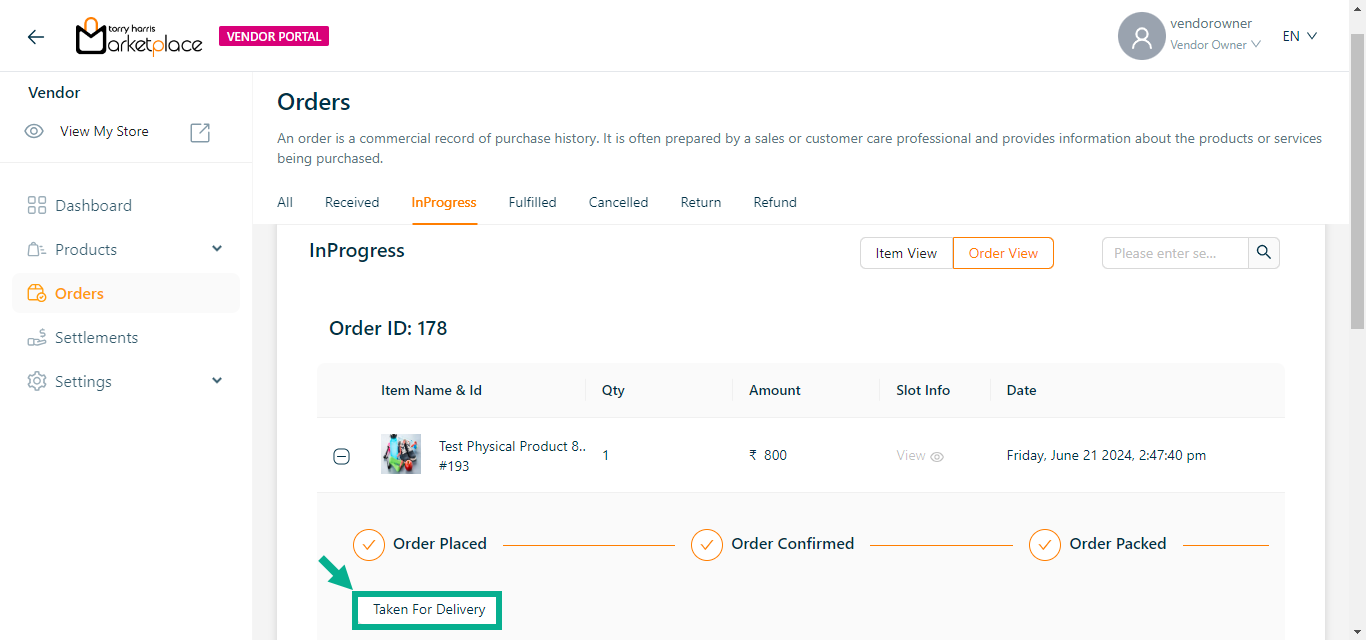The image size is (1366, 640).
Task: Switch to Order View
Action: click(1003, 253)
